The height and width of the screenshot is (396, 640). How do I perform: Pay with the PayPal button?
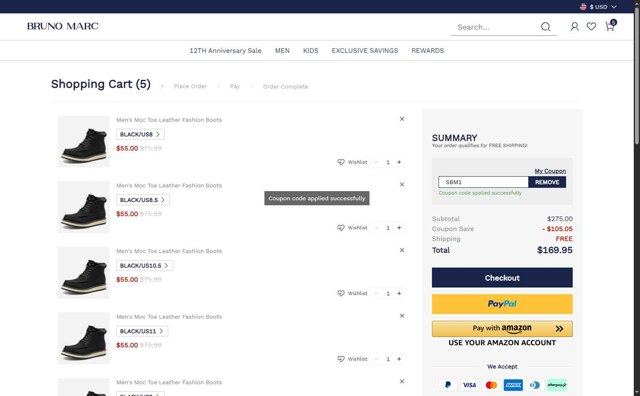[x=502, y=304]
